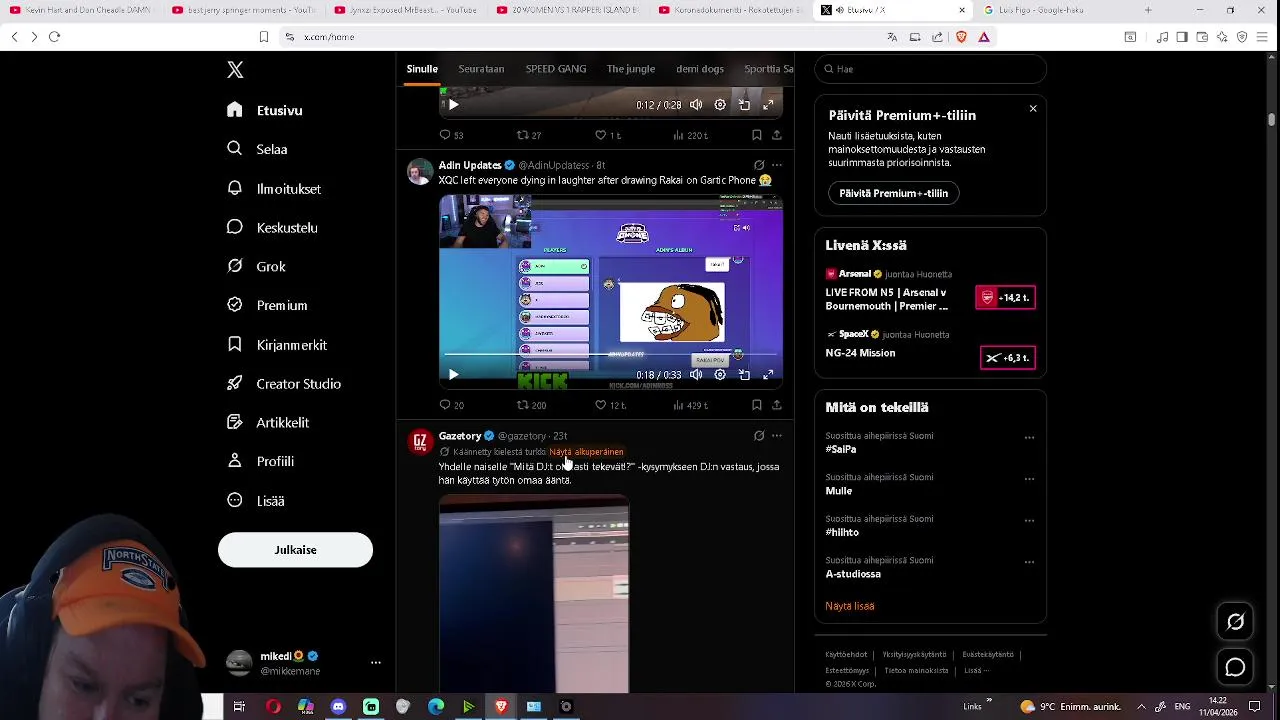Click the X logo in the sidebar
This screenshot has height=720, width=1280.
point(235,70)
